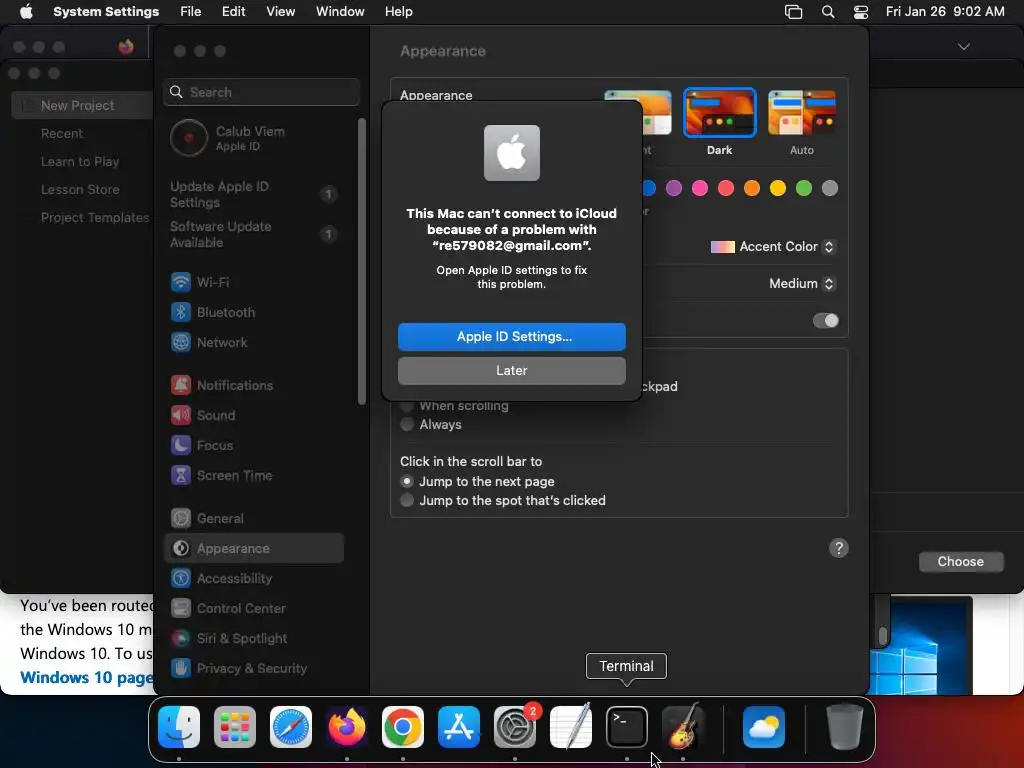Launch Google Chrome from the Dock

tap(403, 727)
